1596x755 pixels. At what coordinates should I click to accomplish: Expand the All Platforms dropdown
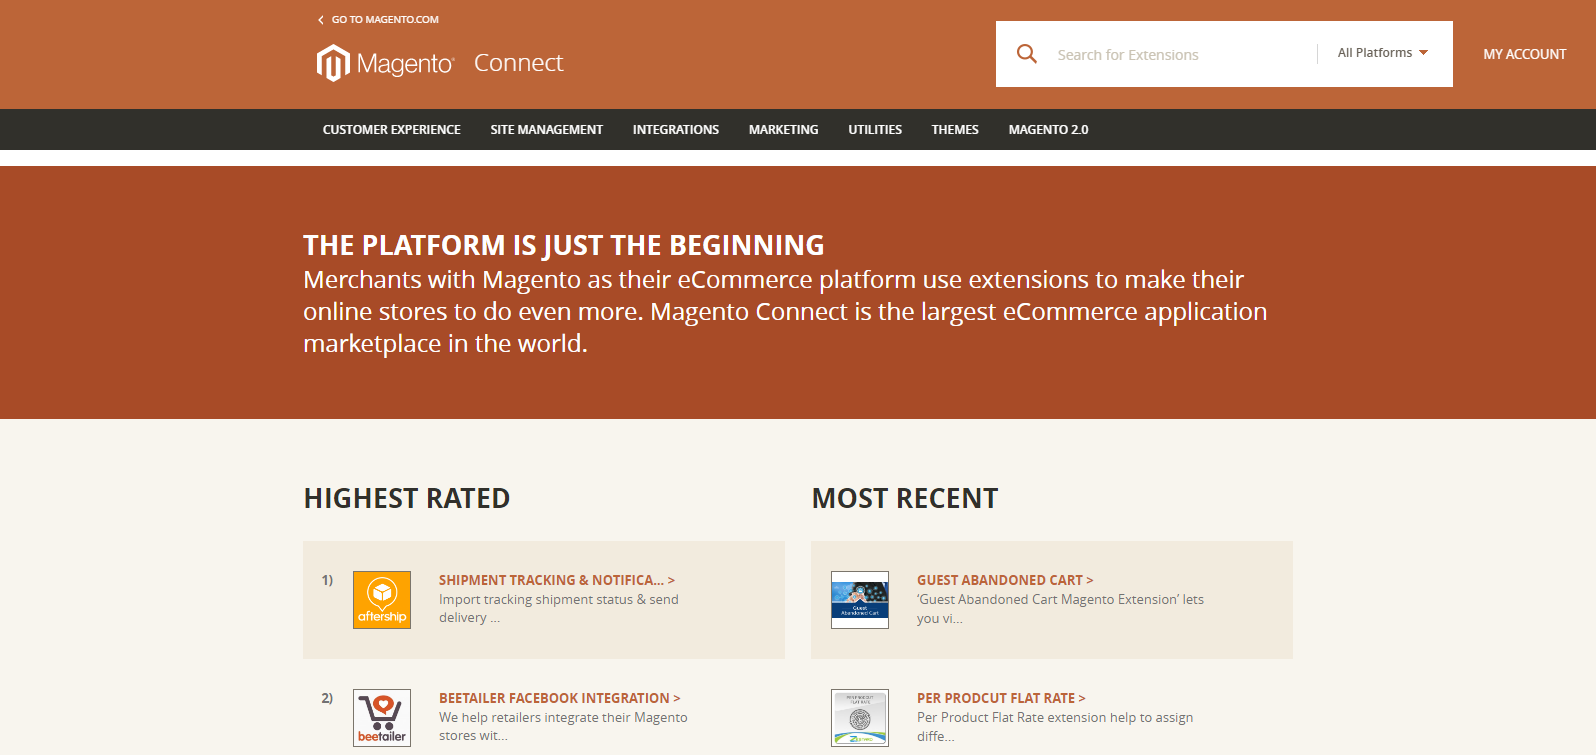pos(1383,53)
